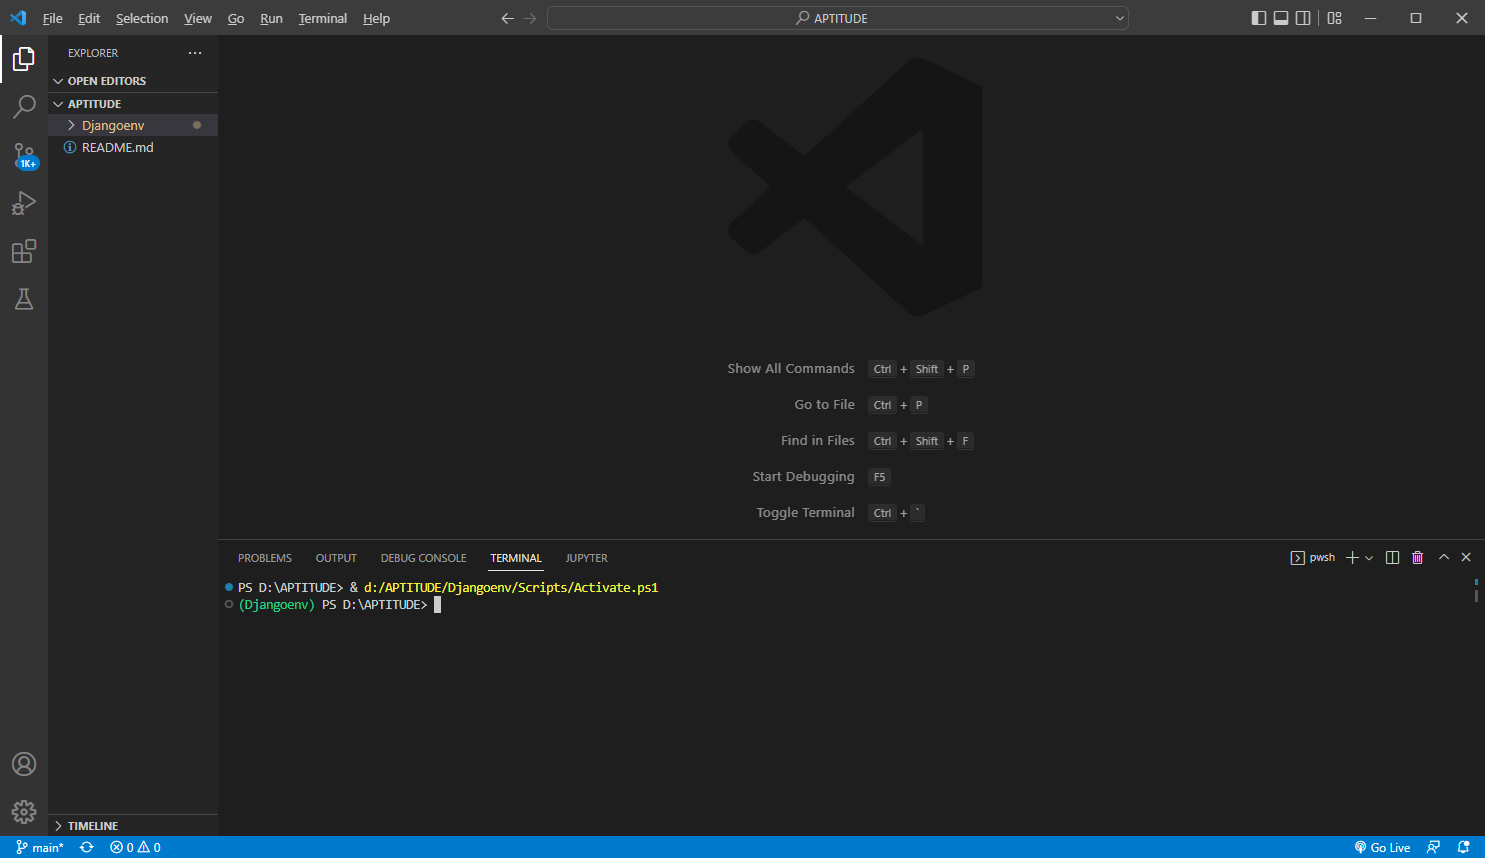This screenshot has width=1485, height=858.
Task: Open the Testing flask icon
Action: pyautogui.click(x=24, y=299)
